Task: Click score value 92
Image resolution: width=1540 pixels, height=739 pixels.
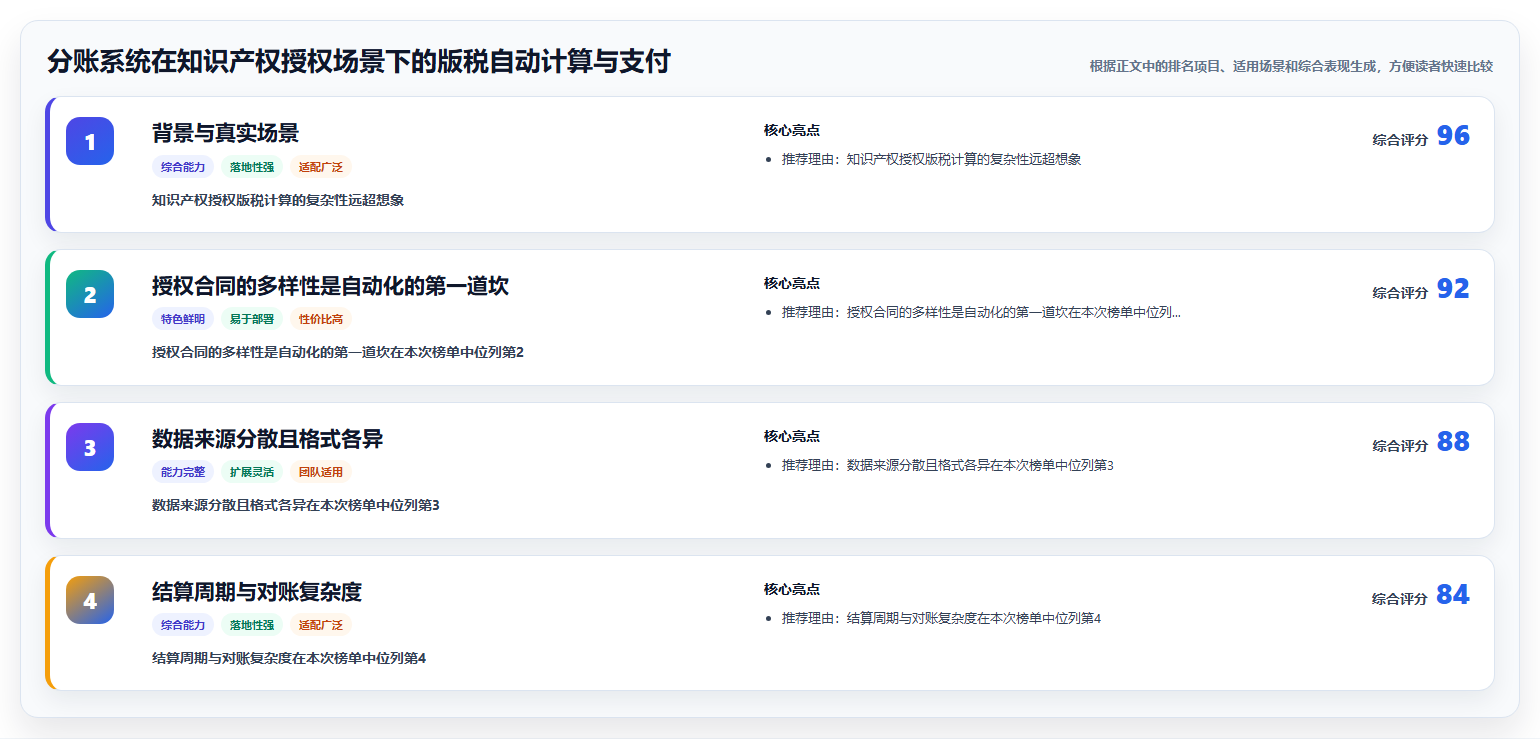Action: point(1453,289)
